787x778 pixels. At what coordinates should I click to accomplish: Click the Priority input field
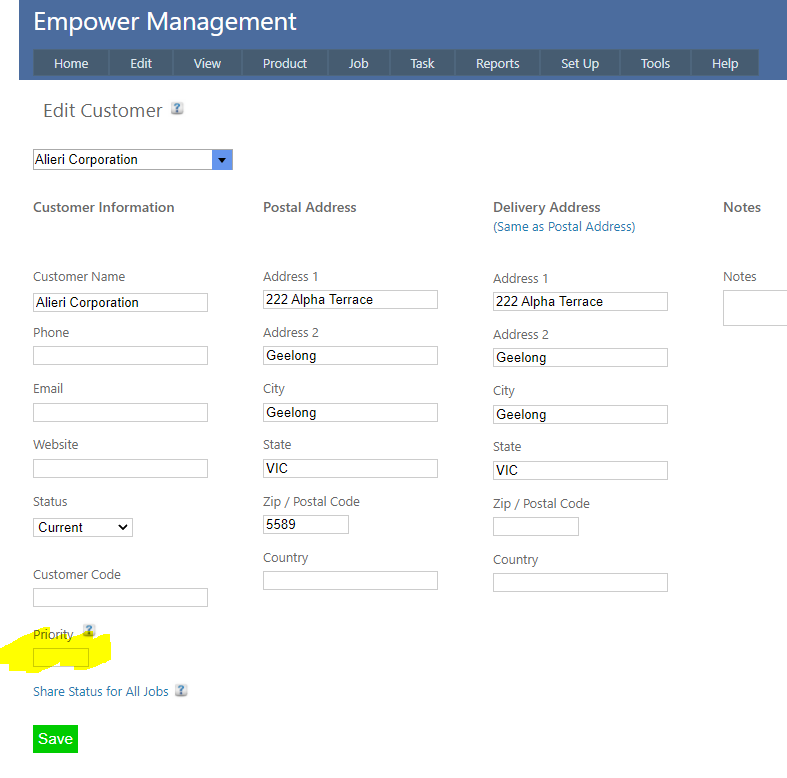(61, 657)
